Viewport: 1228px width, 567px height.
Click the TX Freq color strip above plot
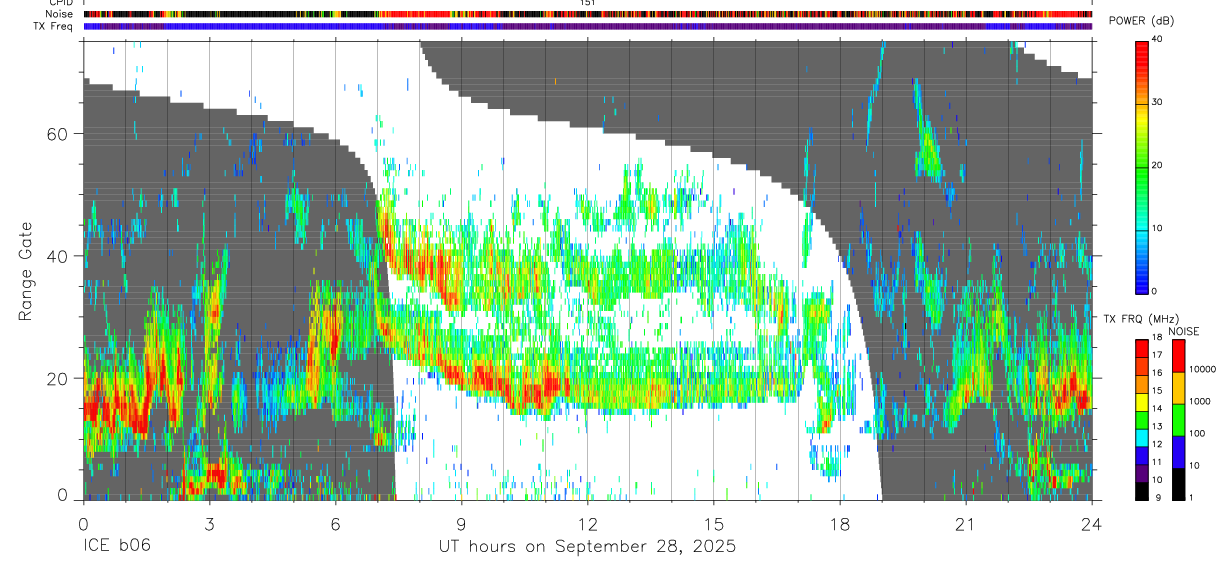pyautogui.click(x=587, y=26)
